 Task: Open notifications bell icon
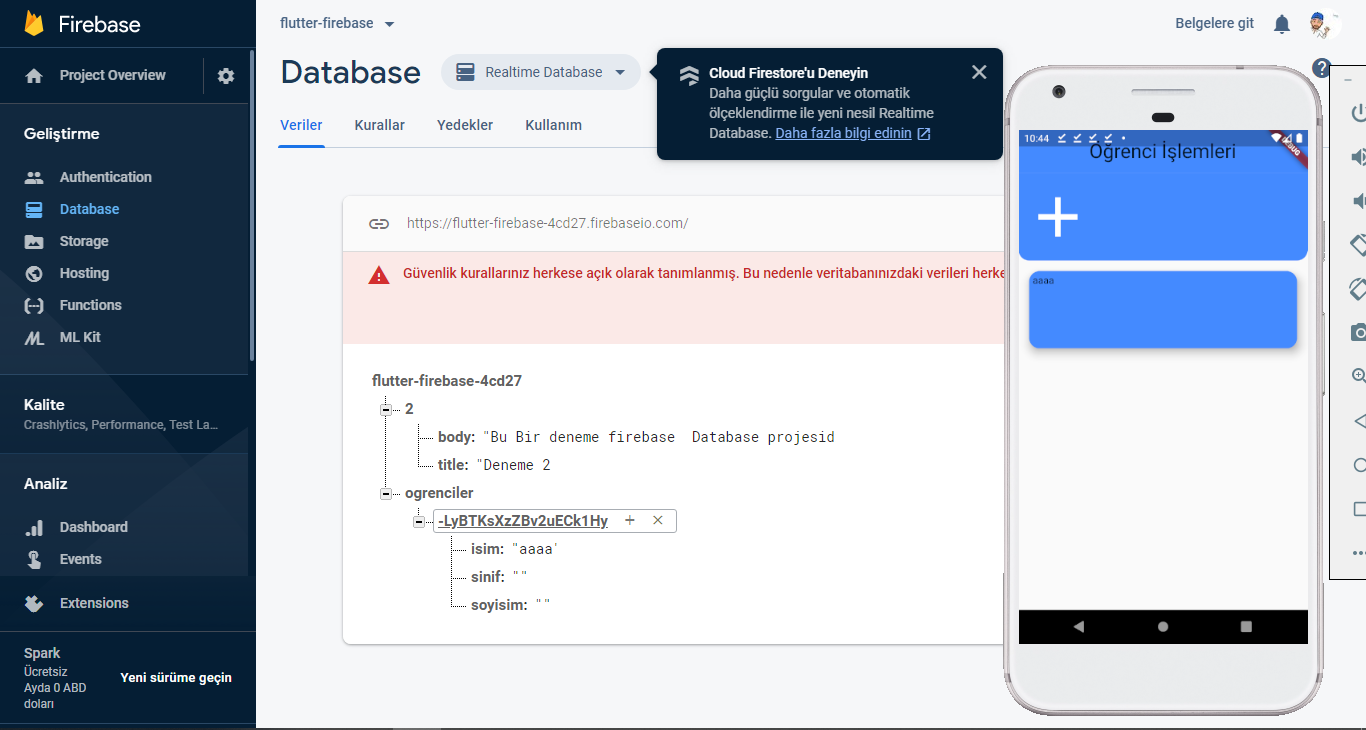(x=1282, y=24)
